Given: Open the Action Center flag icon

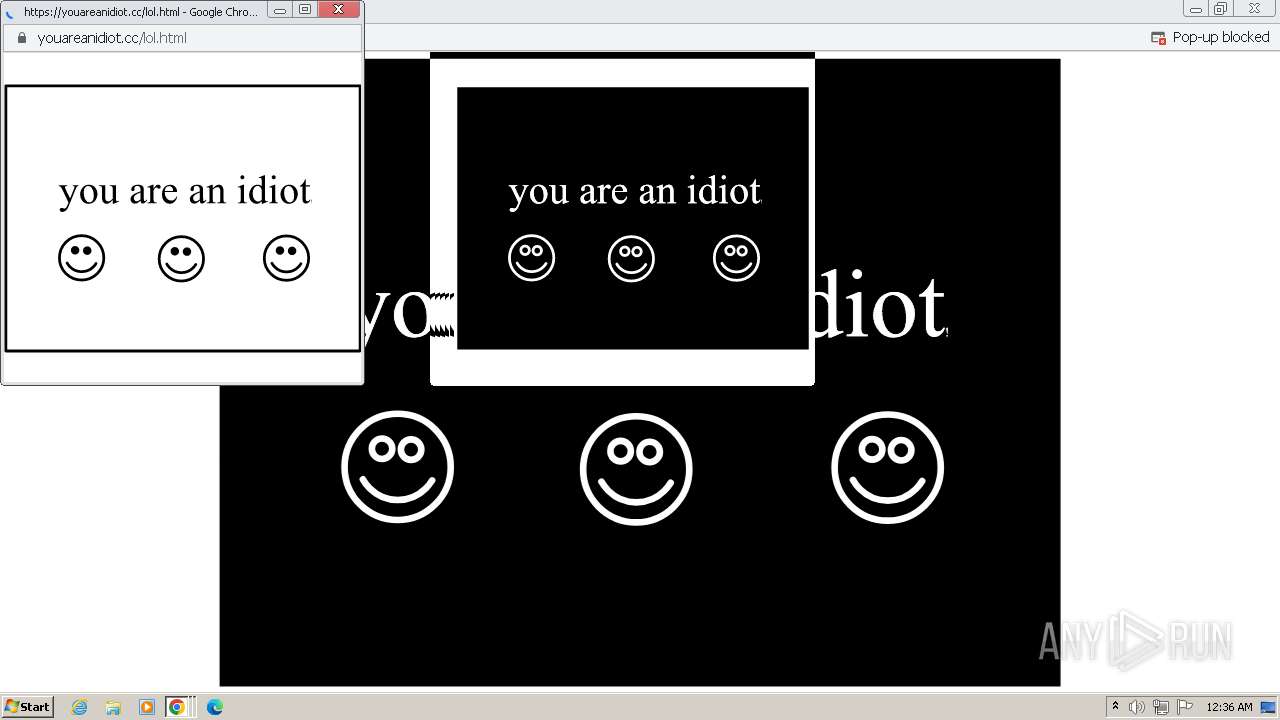Looking at the screenshot, I should click(1185, 707).
